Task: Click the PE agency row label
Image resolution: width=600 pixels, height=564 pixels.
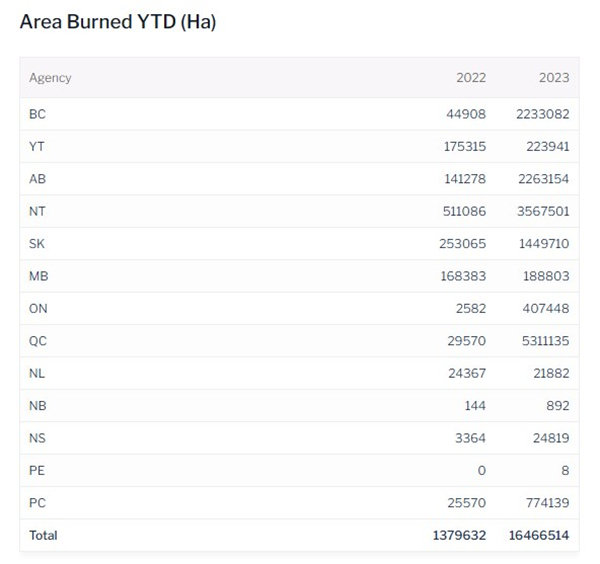Action: [x=37, y=471]
